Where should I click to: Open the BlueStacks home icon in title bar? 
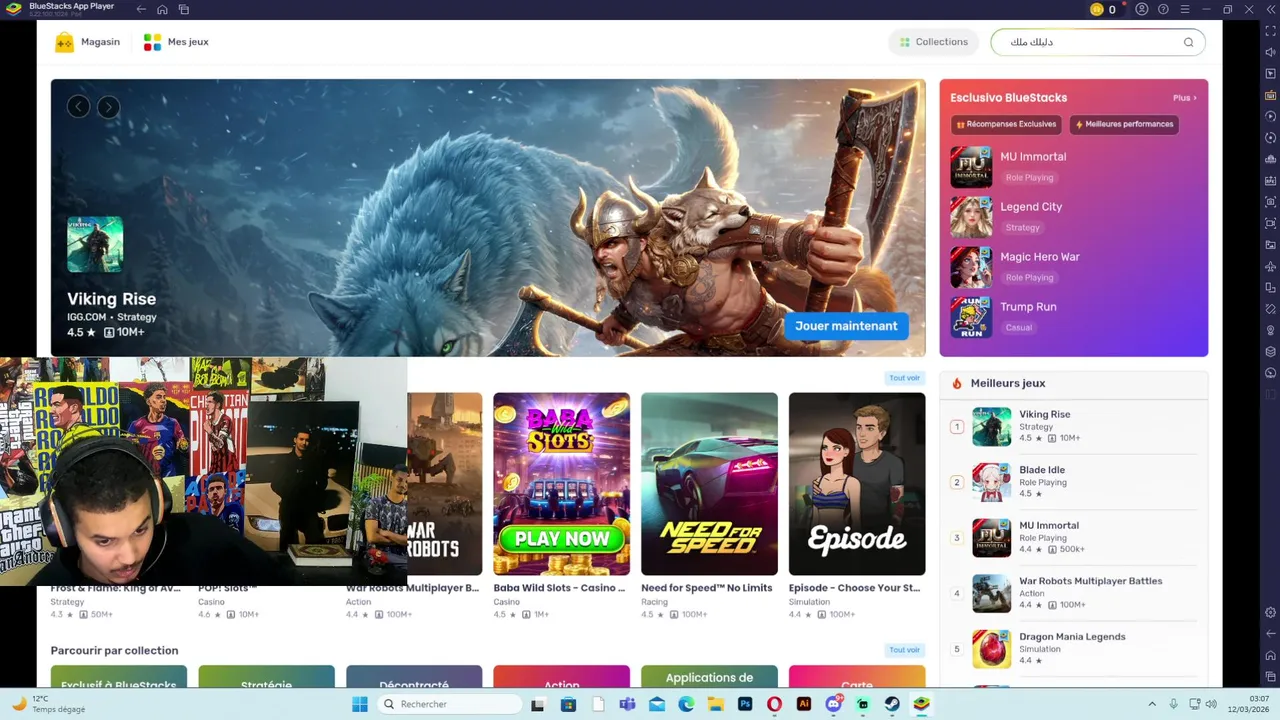162,9
